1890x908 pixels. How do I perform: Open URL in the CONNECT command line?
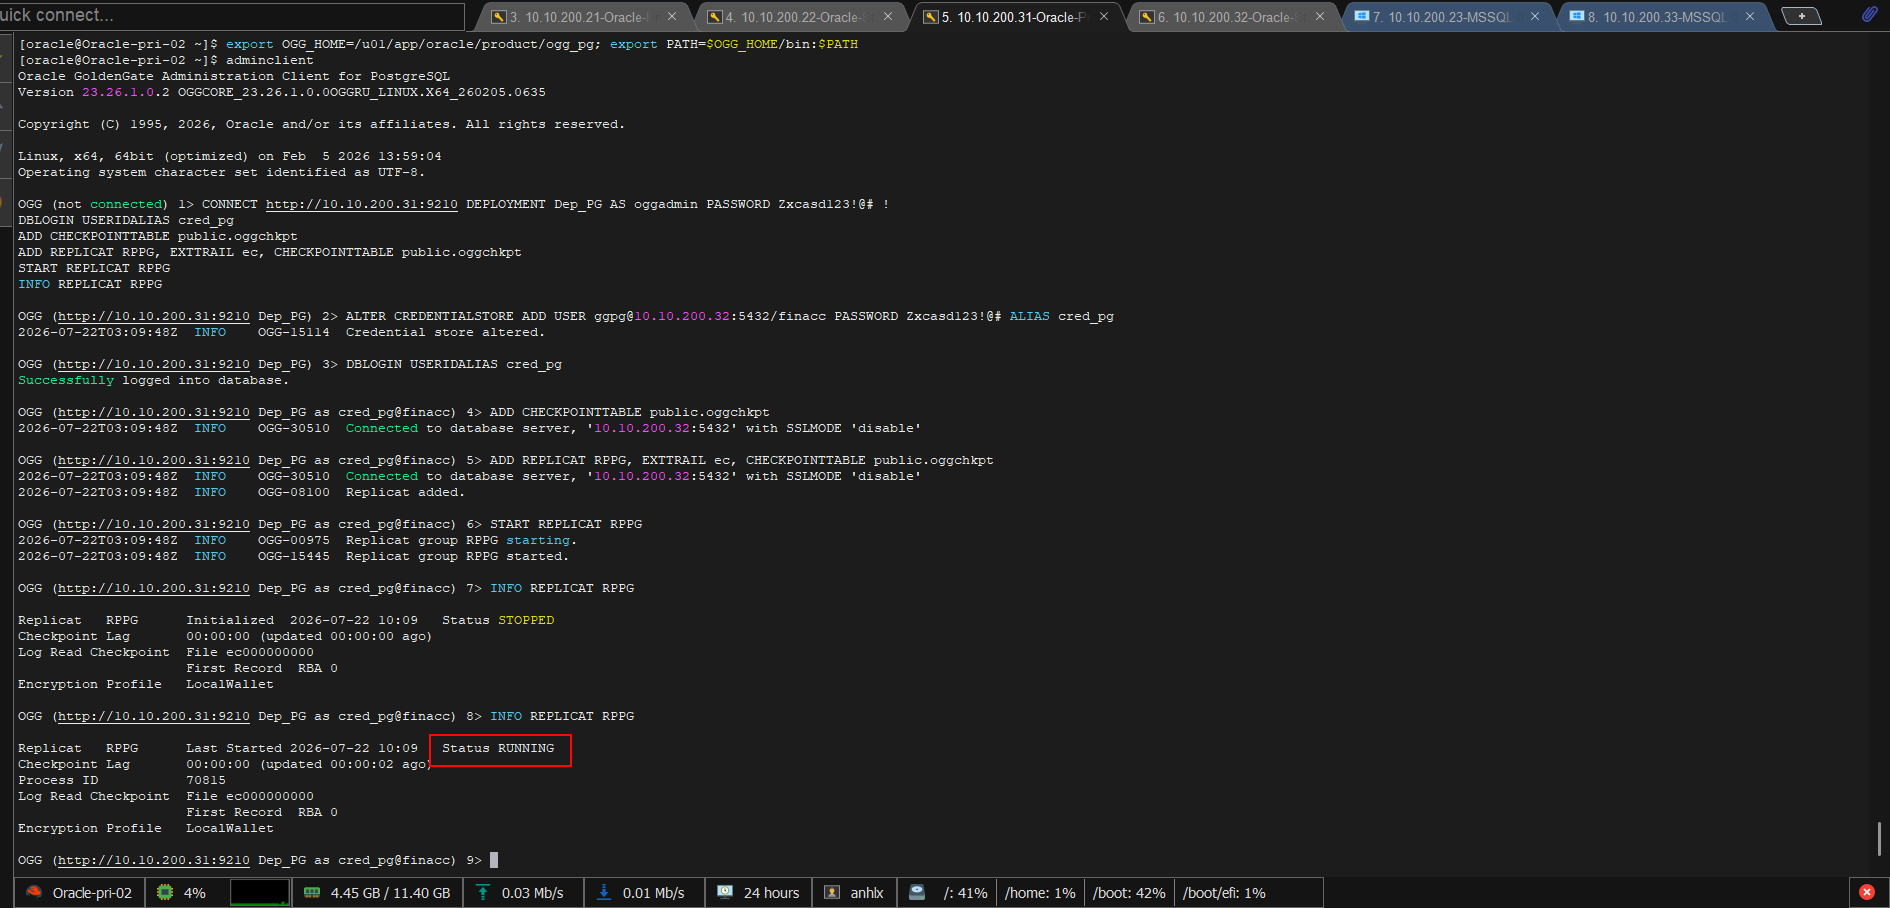coord(361,204)
